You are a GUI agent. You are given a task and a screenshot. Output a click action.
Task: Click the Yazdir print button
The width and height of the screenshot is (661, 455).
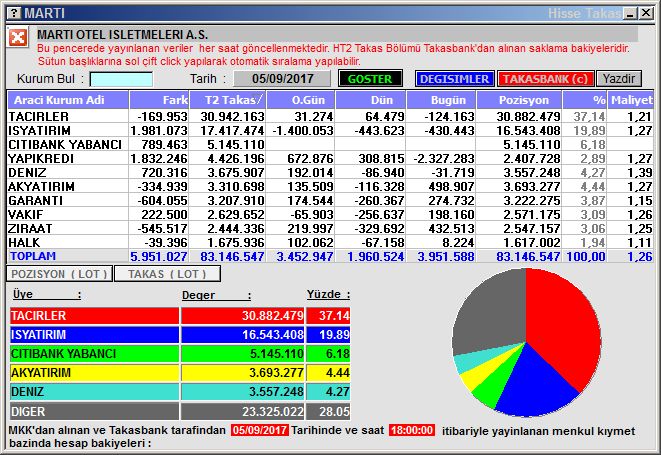(x=619, y=79)
